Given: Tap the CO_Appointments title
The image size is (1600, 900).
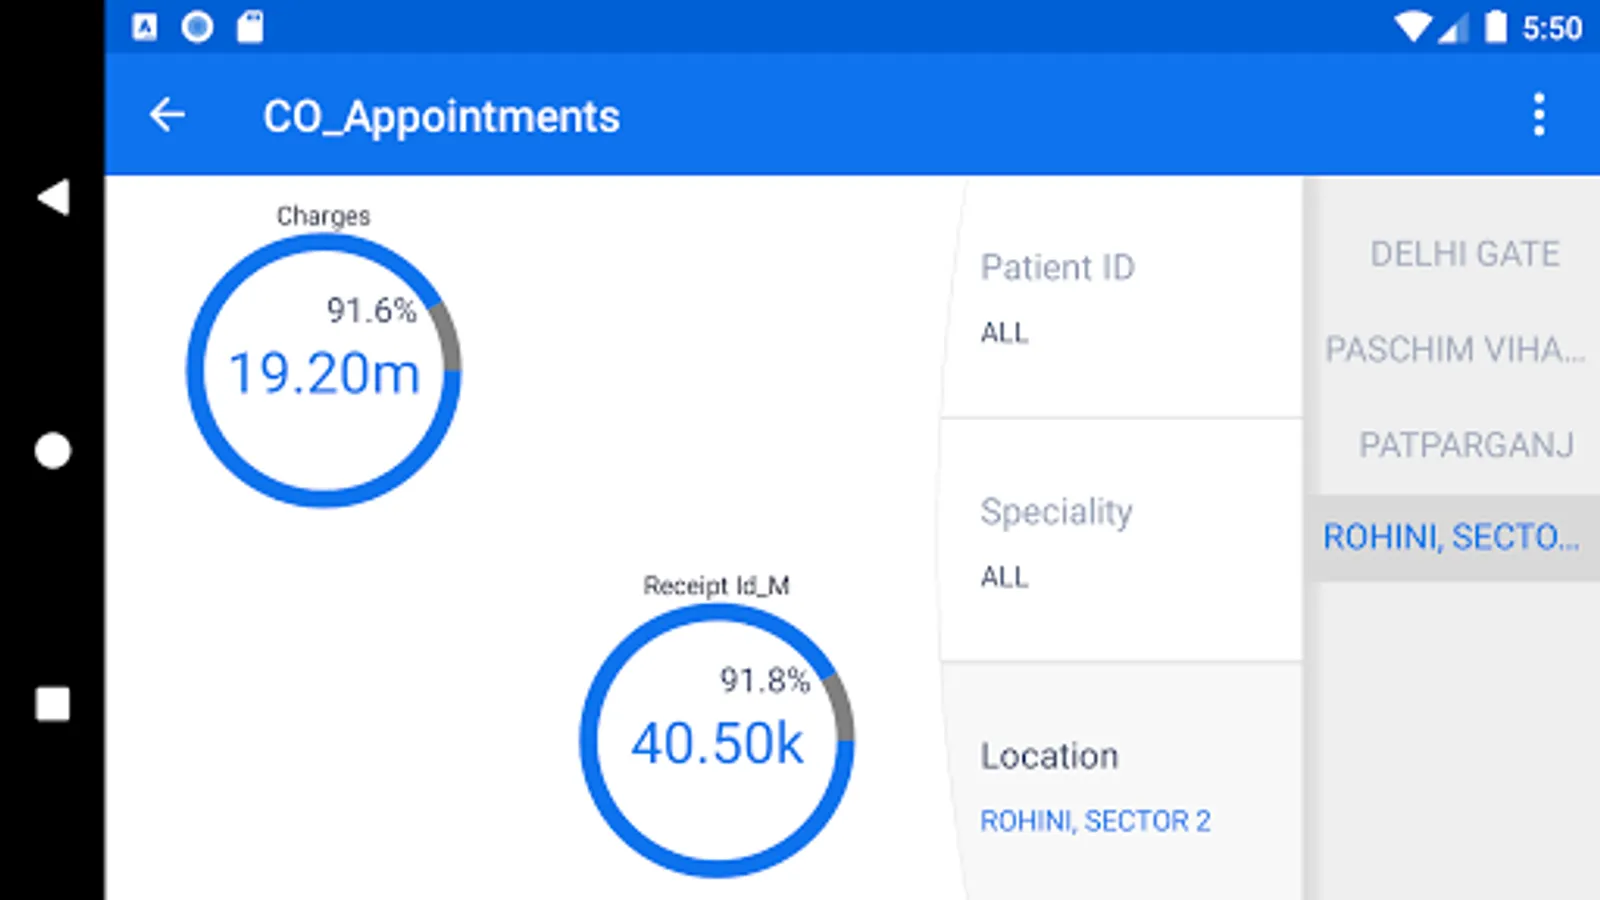Looking at the screenshot, I should coord(441,117).
